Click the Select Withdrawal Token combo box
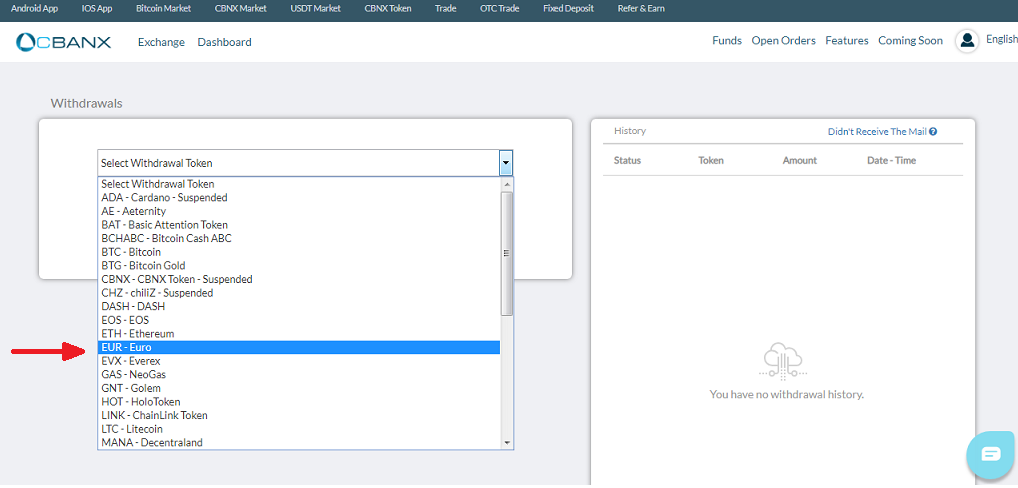Image resolution: width=1018 pixels, height=488 pixels. click(x=305, y=163)
